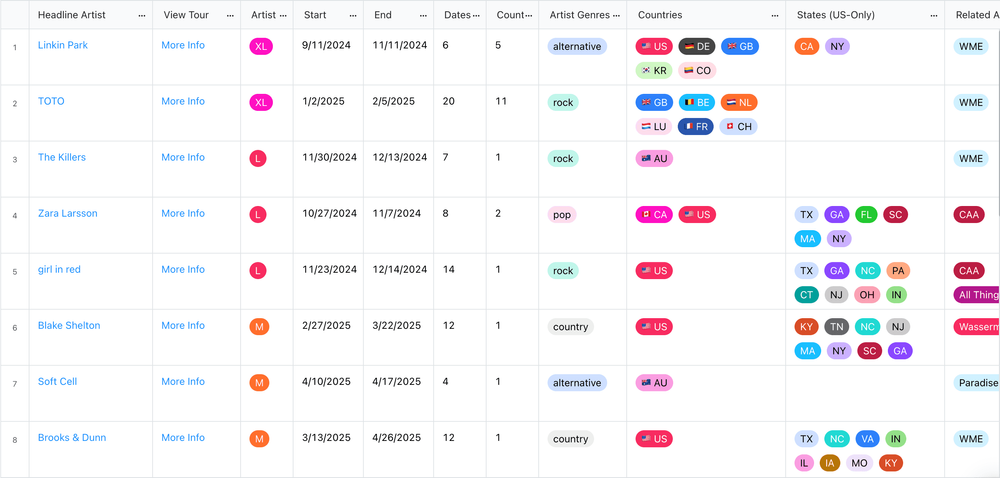Viewport: 1000px width, 478px height.
Task: Click the pop genre tag for Zara Larsson
Action: coord(562,215)
